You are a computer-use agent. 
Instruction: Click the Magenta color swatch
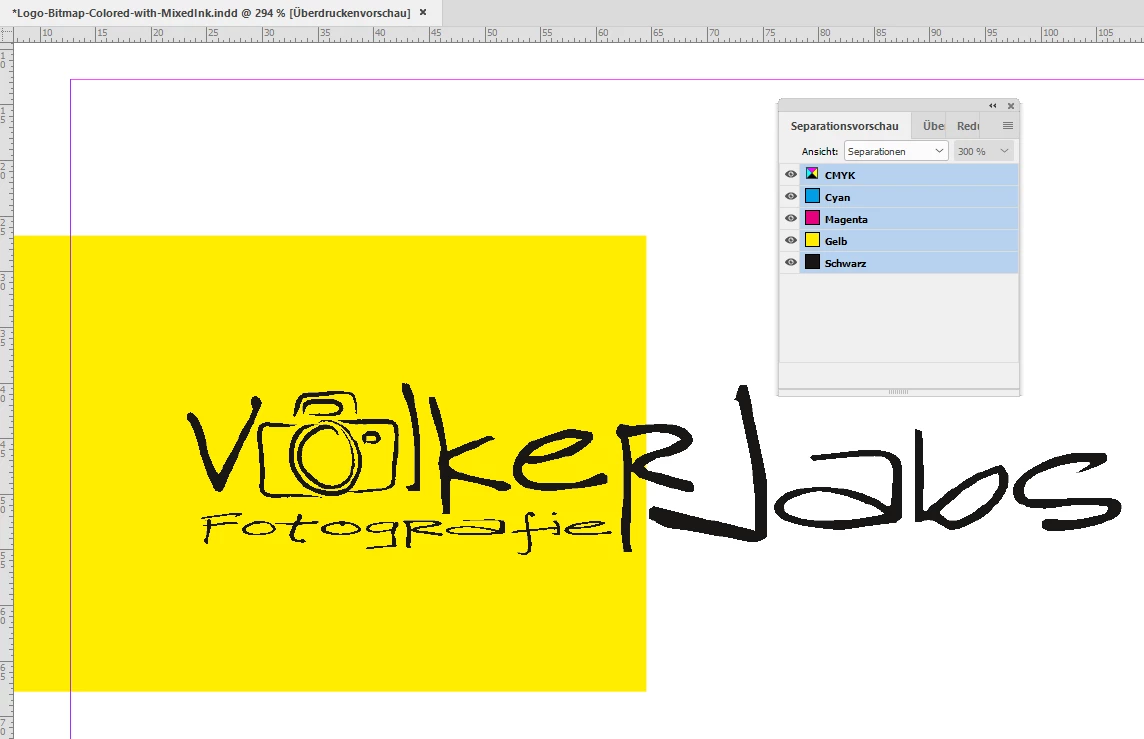(812, 218)
